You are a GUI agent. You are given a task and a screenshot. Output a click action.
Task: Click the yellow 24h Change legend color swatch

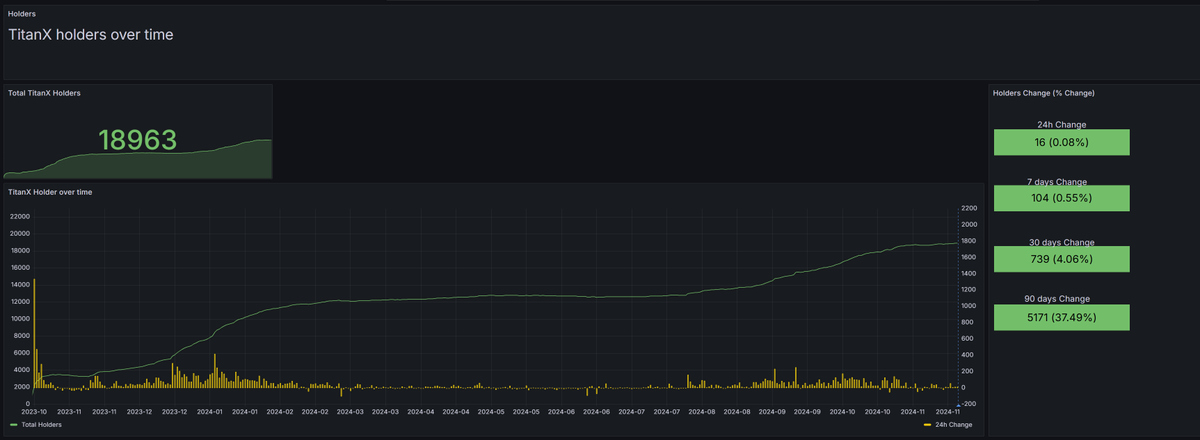(927, 425)
